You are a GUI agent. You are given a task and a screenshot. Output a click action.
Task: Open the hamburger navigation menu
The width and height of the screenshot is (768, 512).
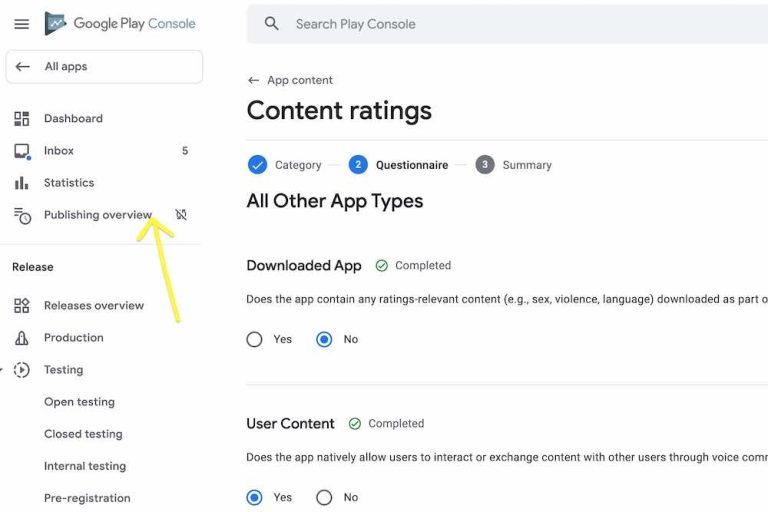click(22, 24)
